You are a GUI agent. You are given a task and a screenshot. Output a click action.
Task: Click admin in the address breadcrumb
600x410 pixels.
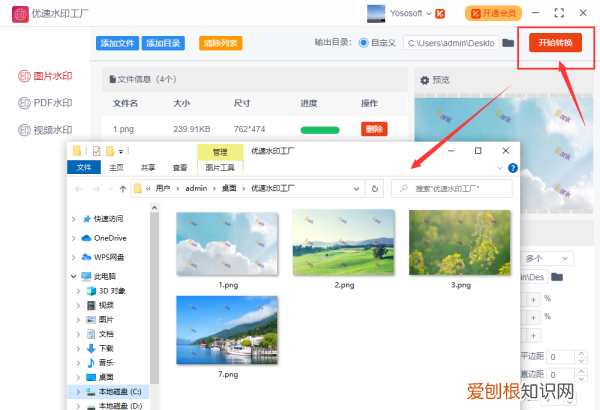[196, 188]
